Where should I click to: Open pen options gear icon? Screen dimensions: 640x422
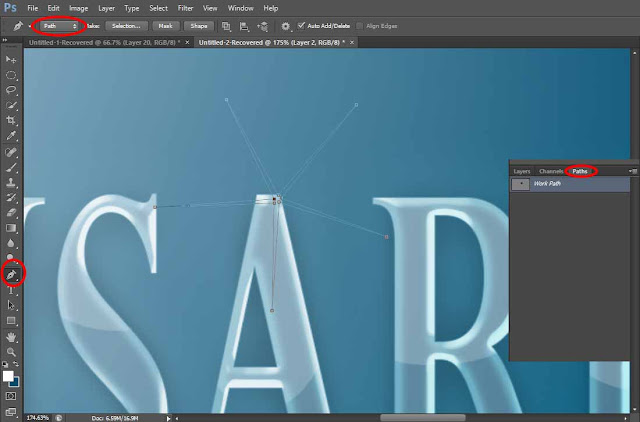coord(285,27)
